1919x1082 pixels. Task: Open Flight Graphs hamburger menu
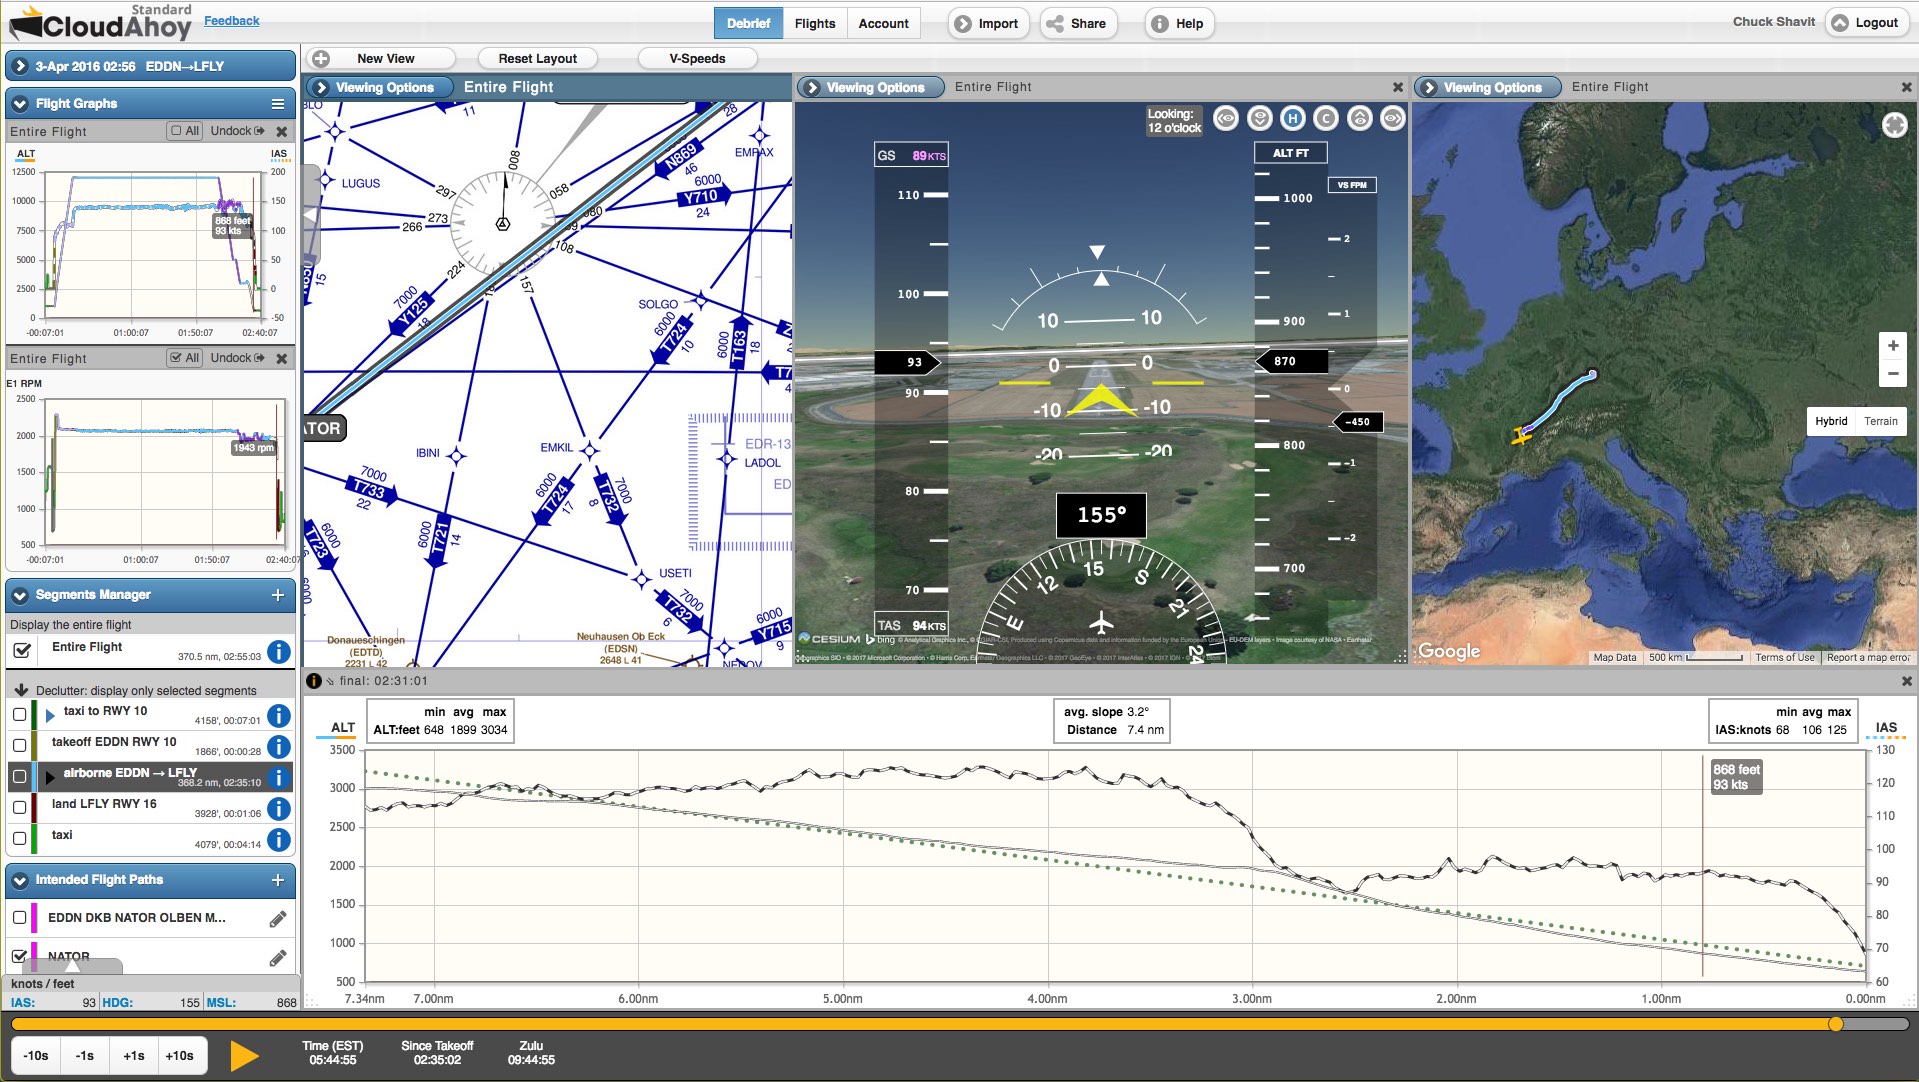[278, 104]
